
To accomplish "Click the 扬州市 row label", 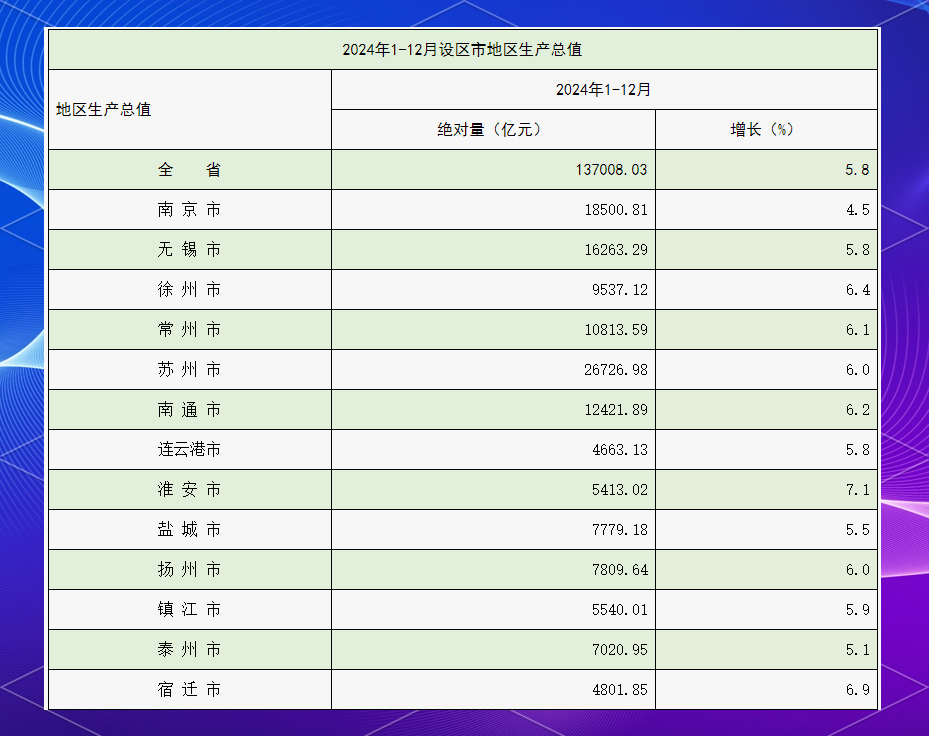I will click(x=190, y=569).
